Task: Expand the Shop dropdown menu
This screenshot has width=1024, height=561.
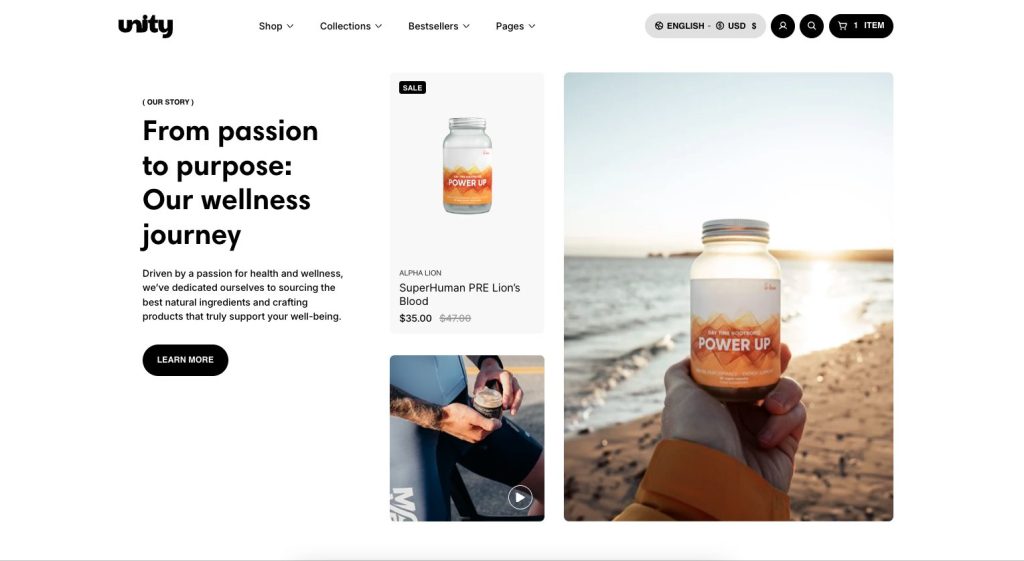Action: [x=276, y=26]
